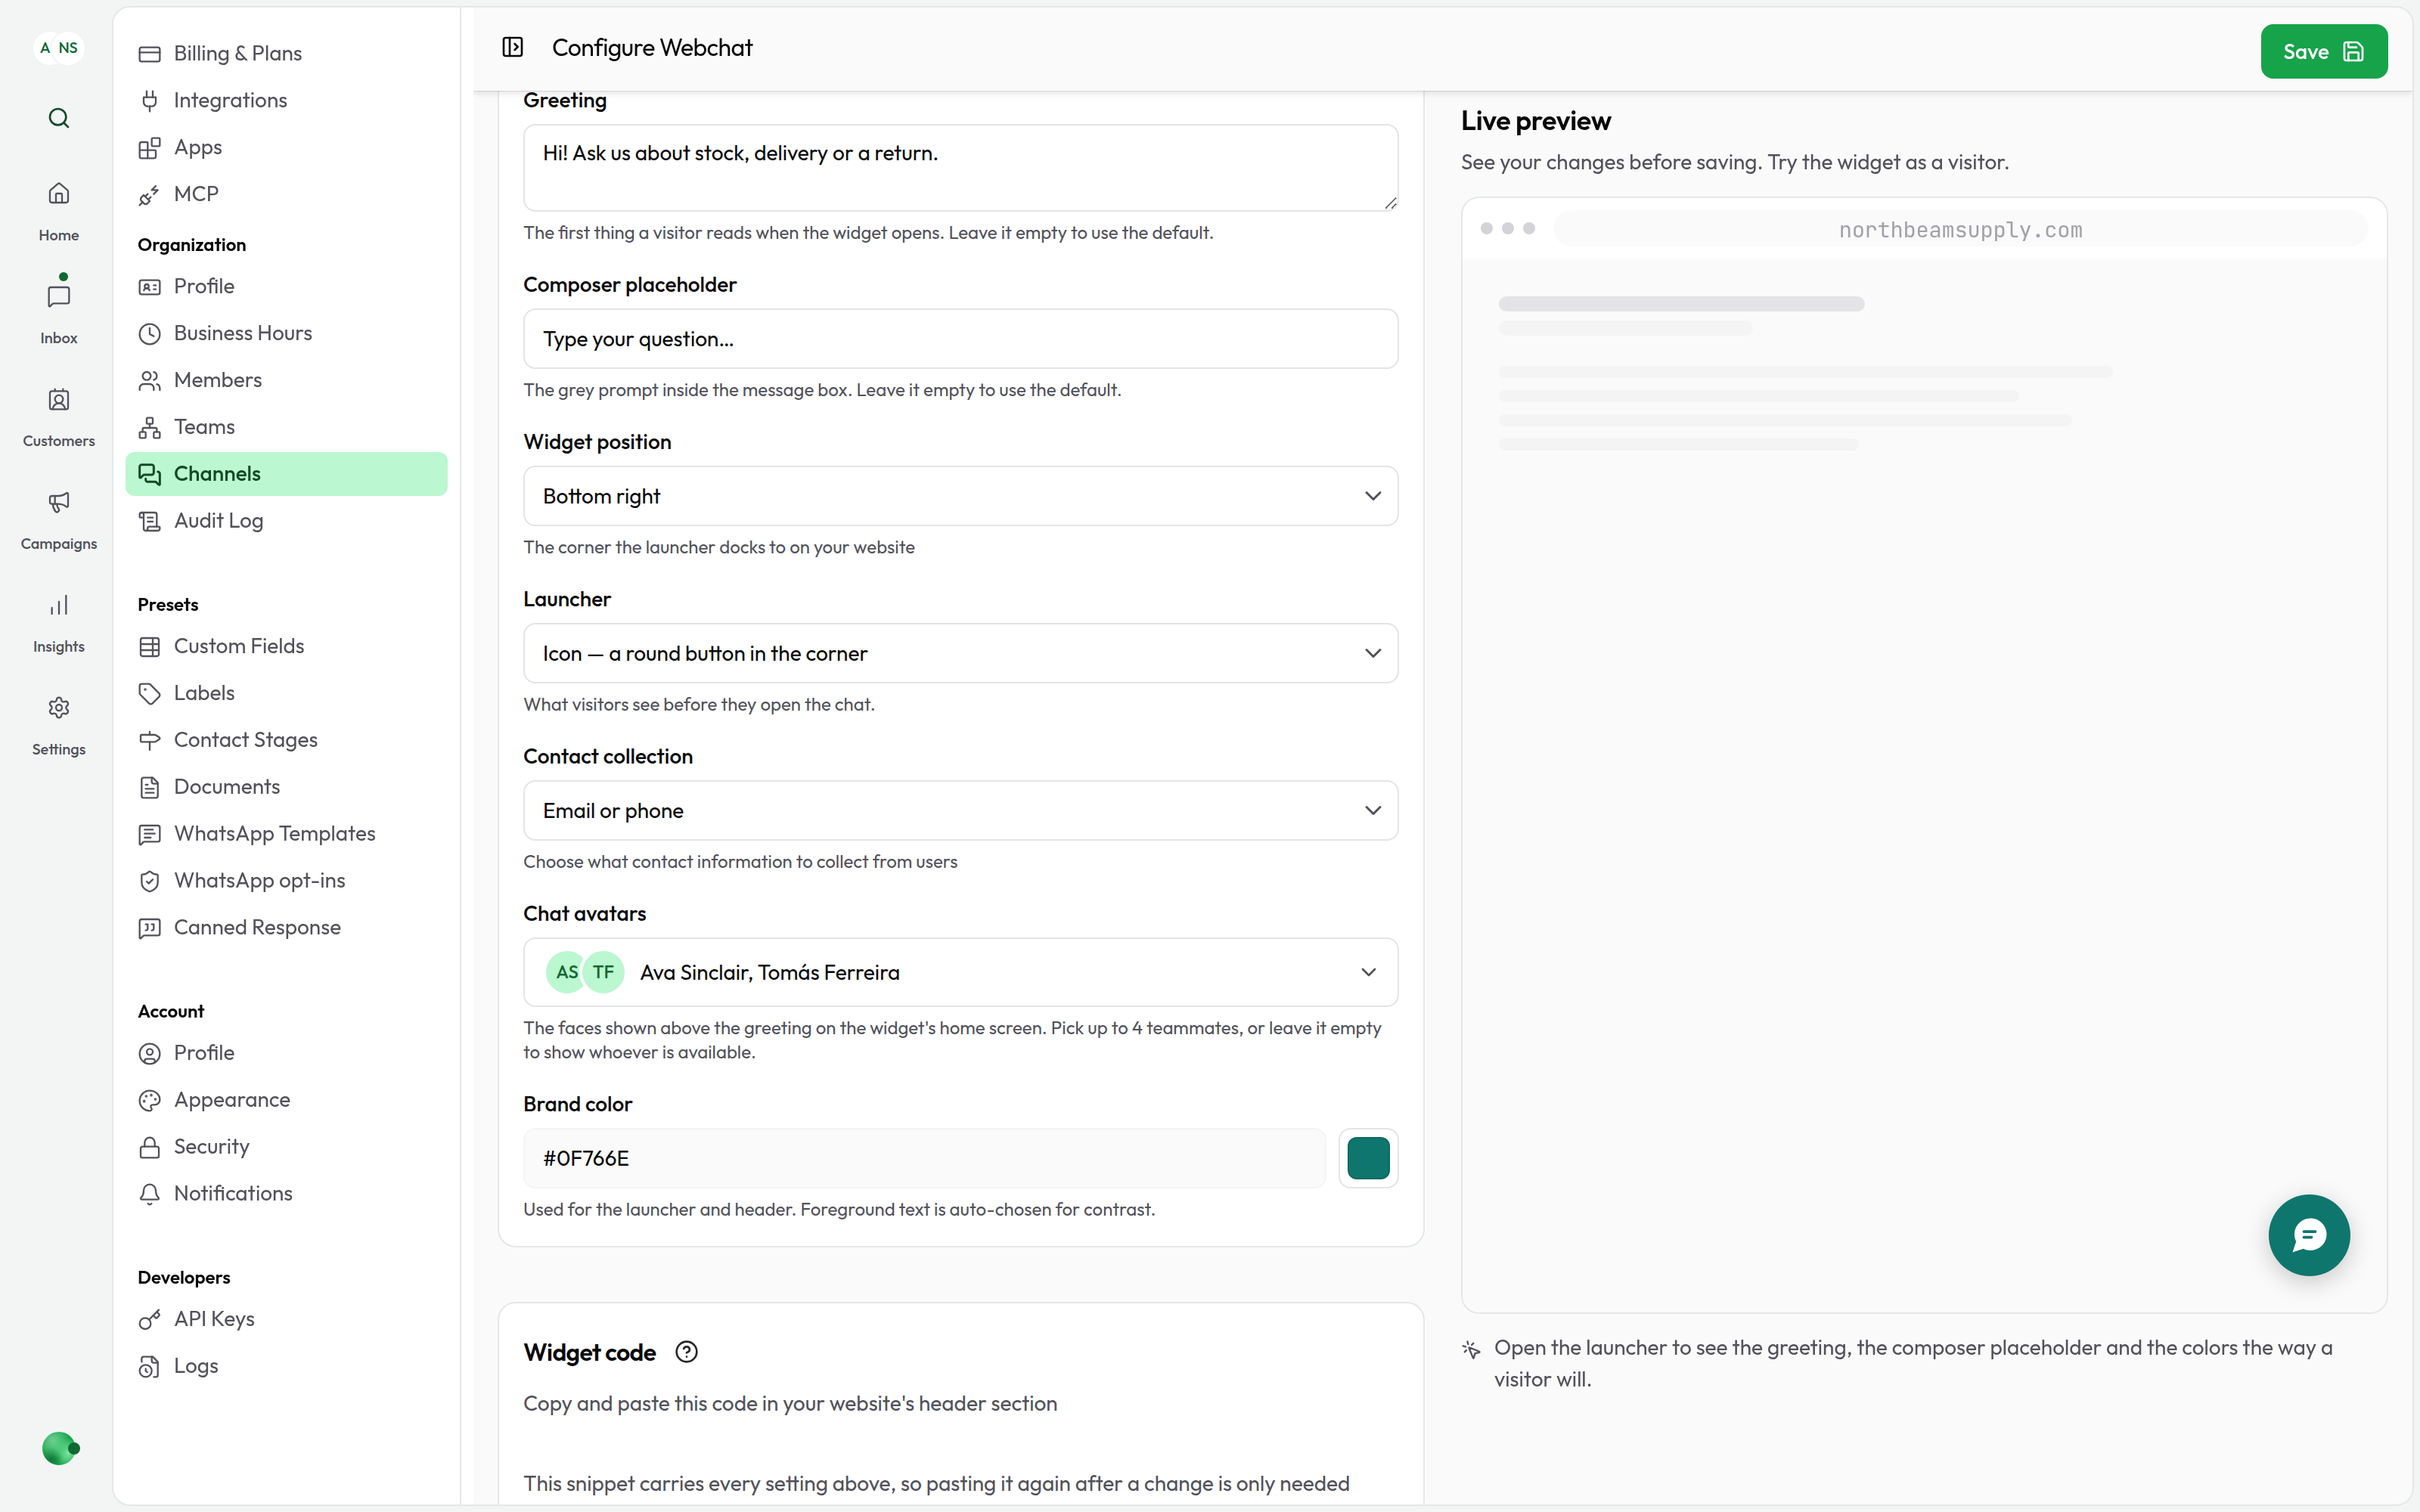Image resolution: width=2420 pixels, height=1512 pixels.
Task: Open the Launcher type dropdown
Action: point(960,653)
